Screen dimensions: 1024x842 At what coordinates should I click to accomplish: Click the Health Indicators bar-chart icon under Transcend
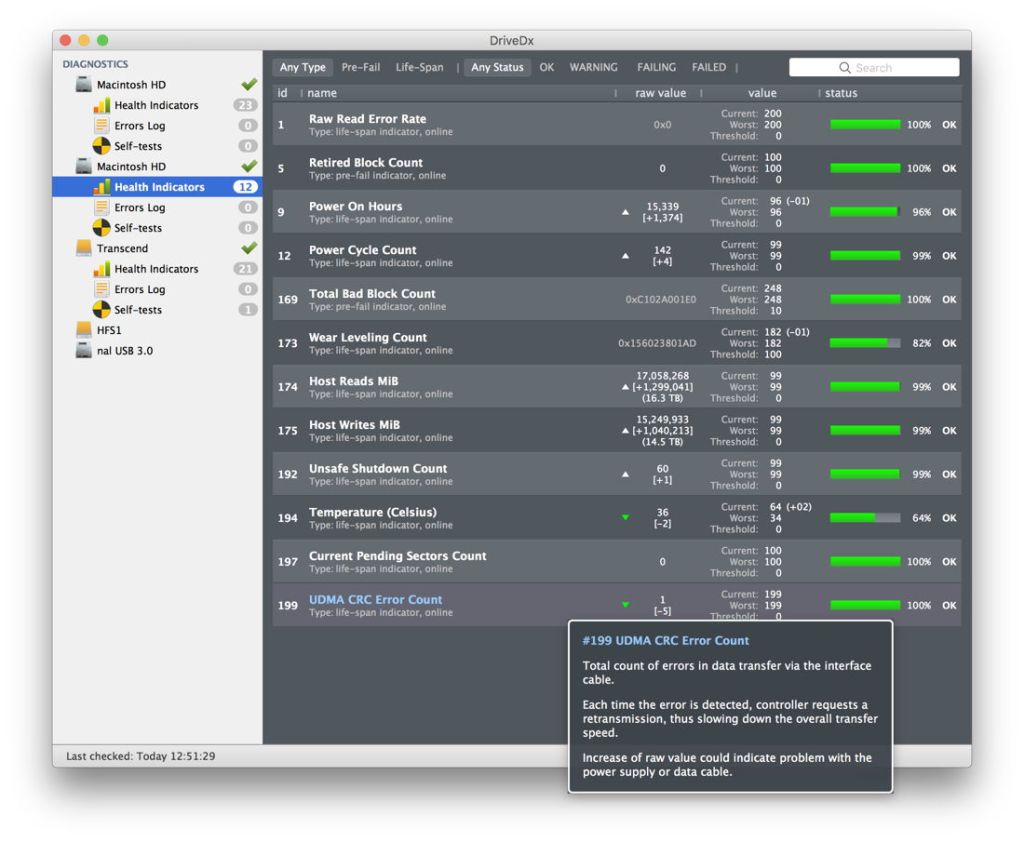[101, 269]
